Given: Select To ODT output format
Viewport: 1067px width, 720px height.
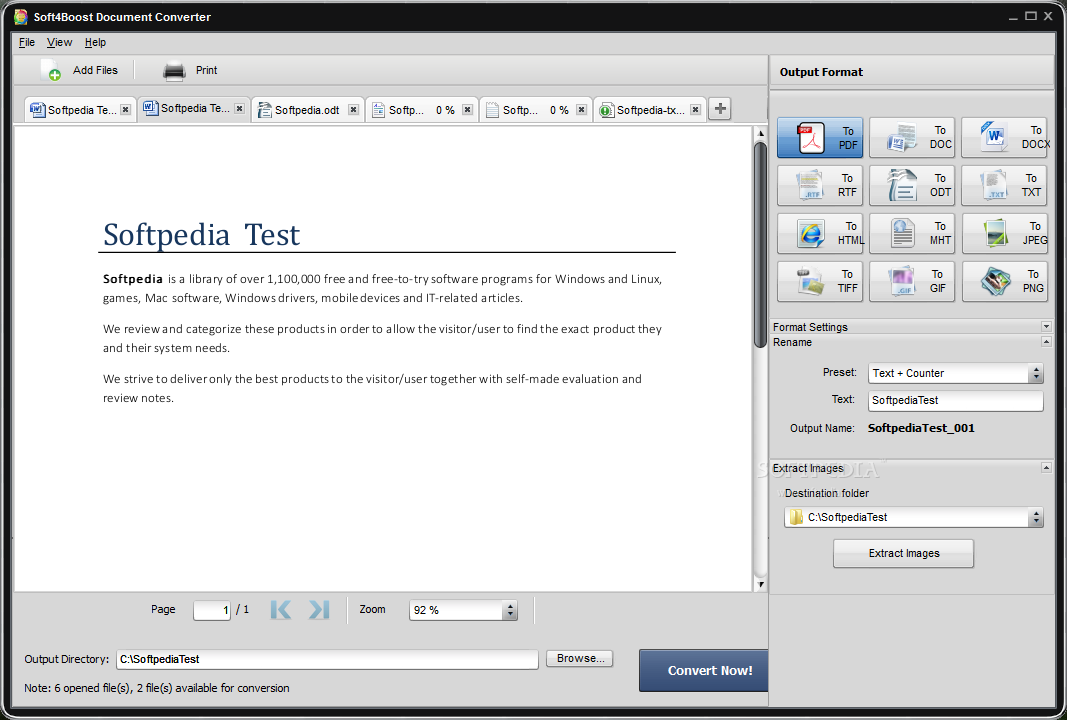Looking at the screenshot, I should 913,185.
